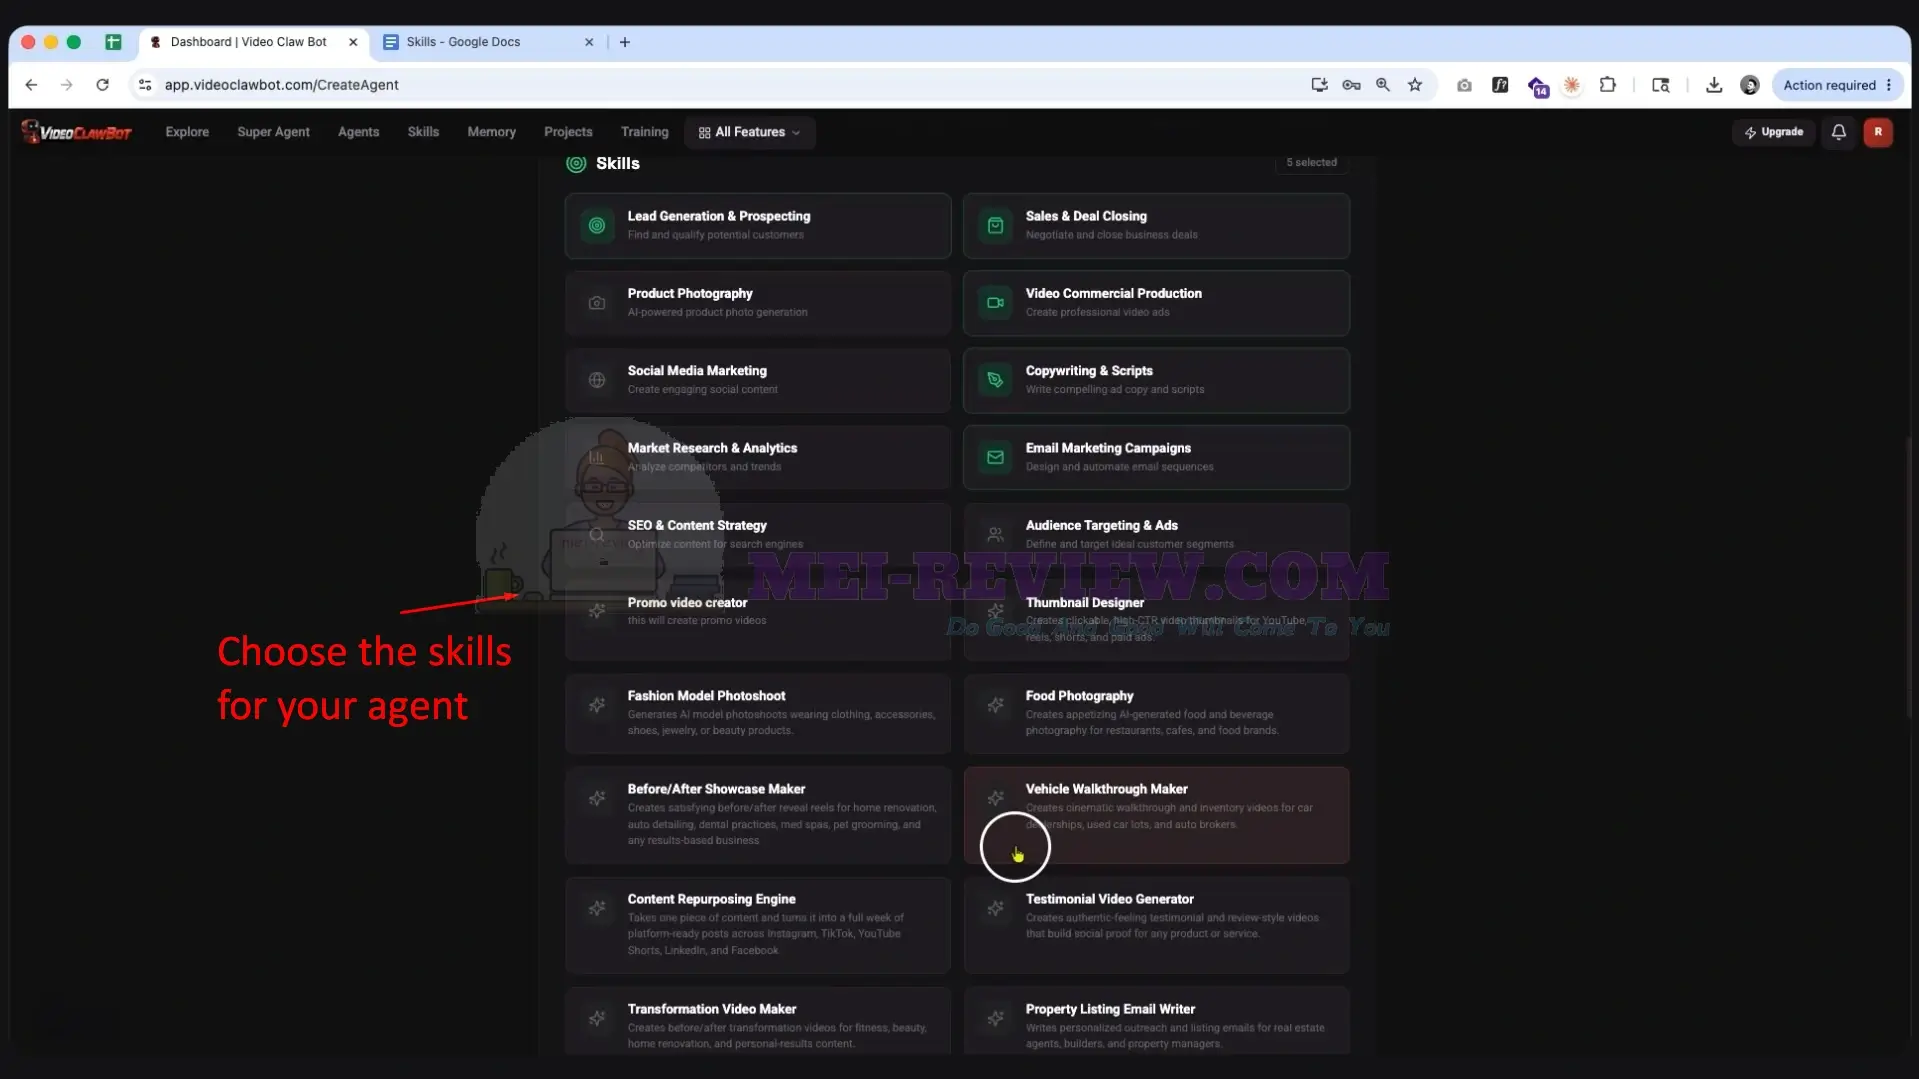Toggle the Email Marketing Campaigns skill

click(1155, 457)
